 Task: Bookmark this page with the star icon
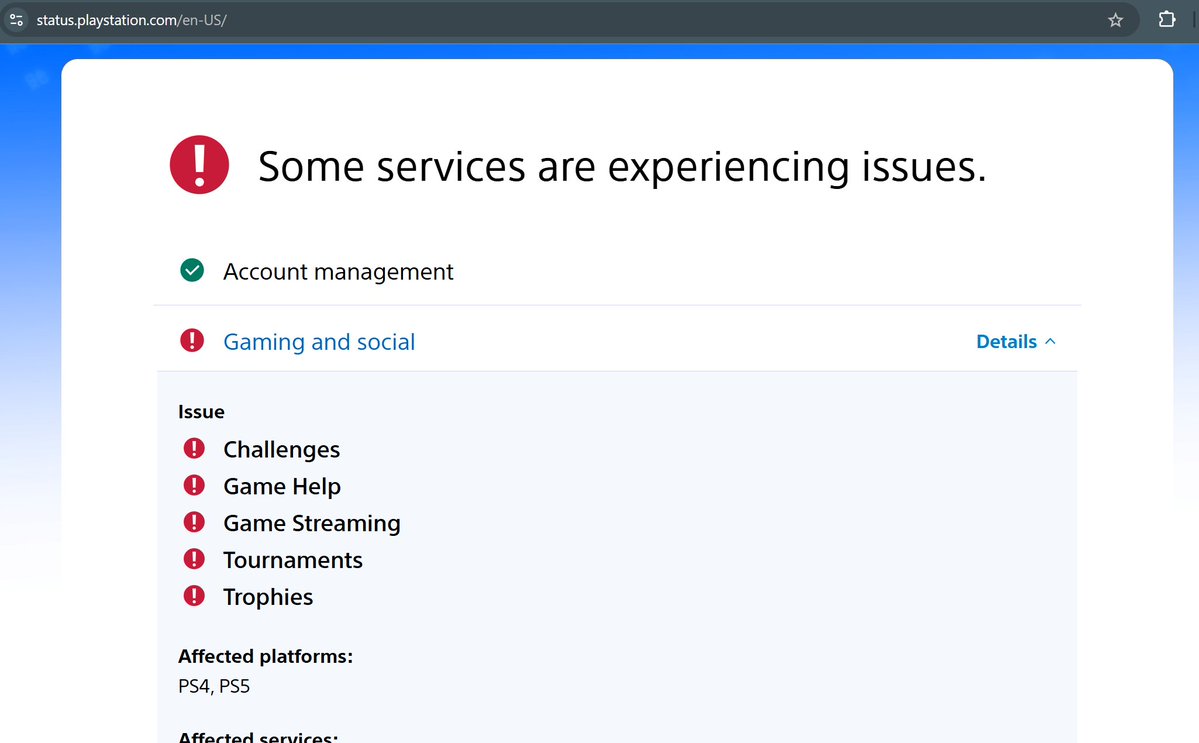click(x=1115, y=20)
